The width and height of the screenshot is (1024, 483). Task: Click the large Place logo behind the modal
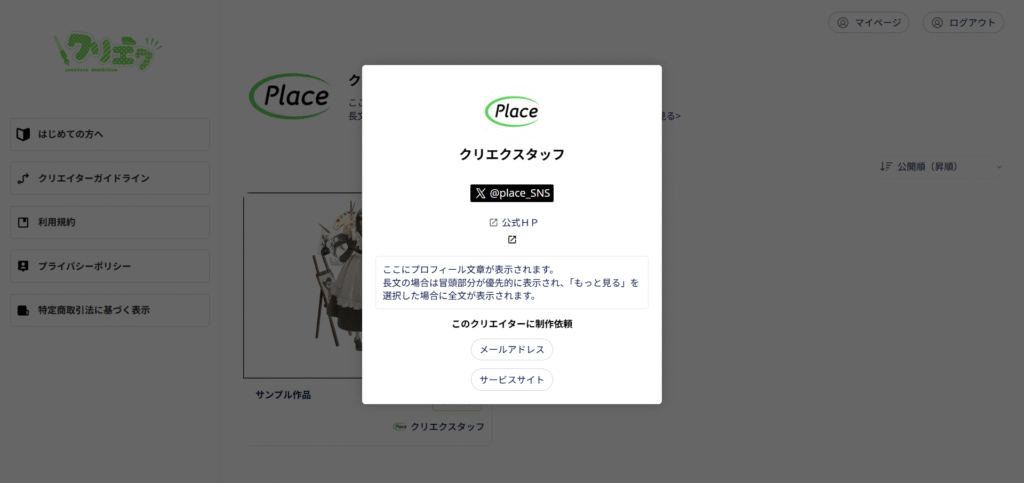click(291, 96)
